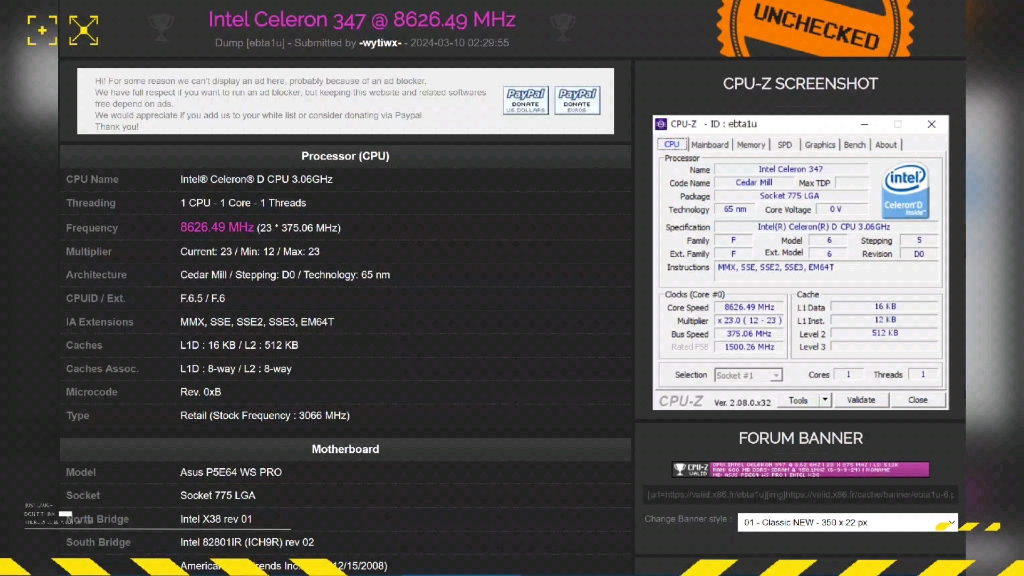This screenshot has width=1024, height=576.
Task: Click the 8626.49 MHz frequency value
Action: click(x=217, y=227)
